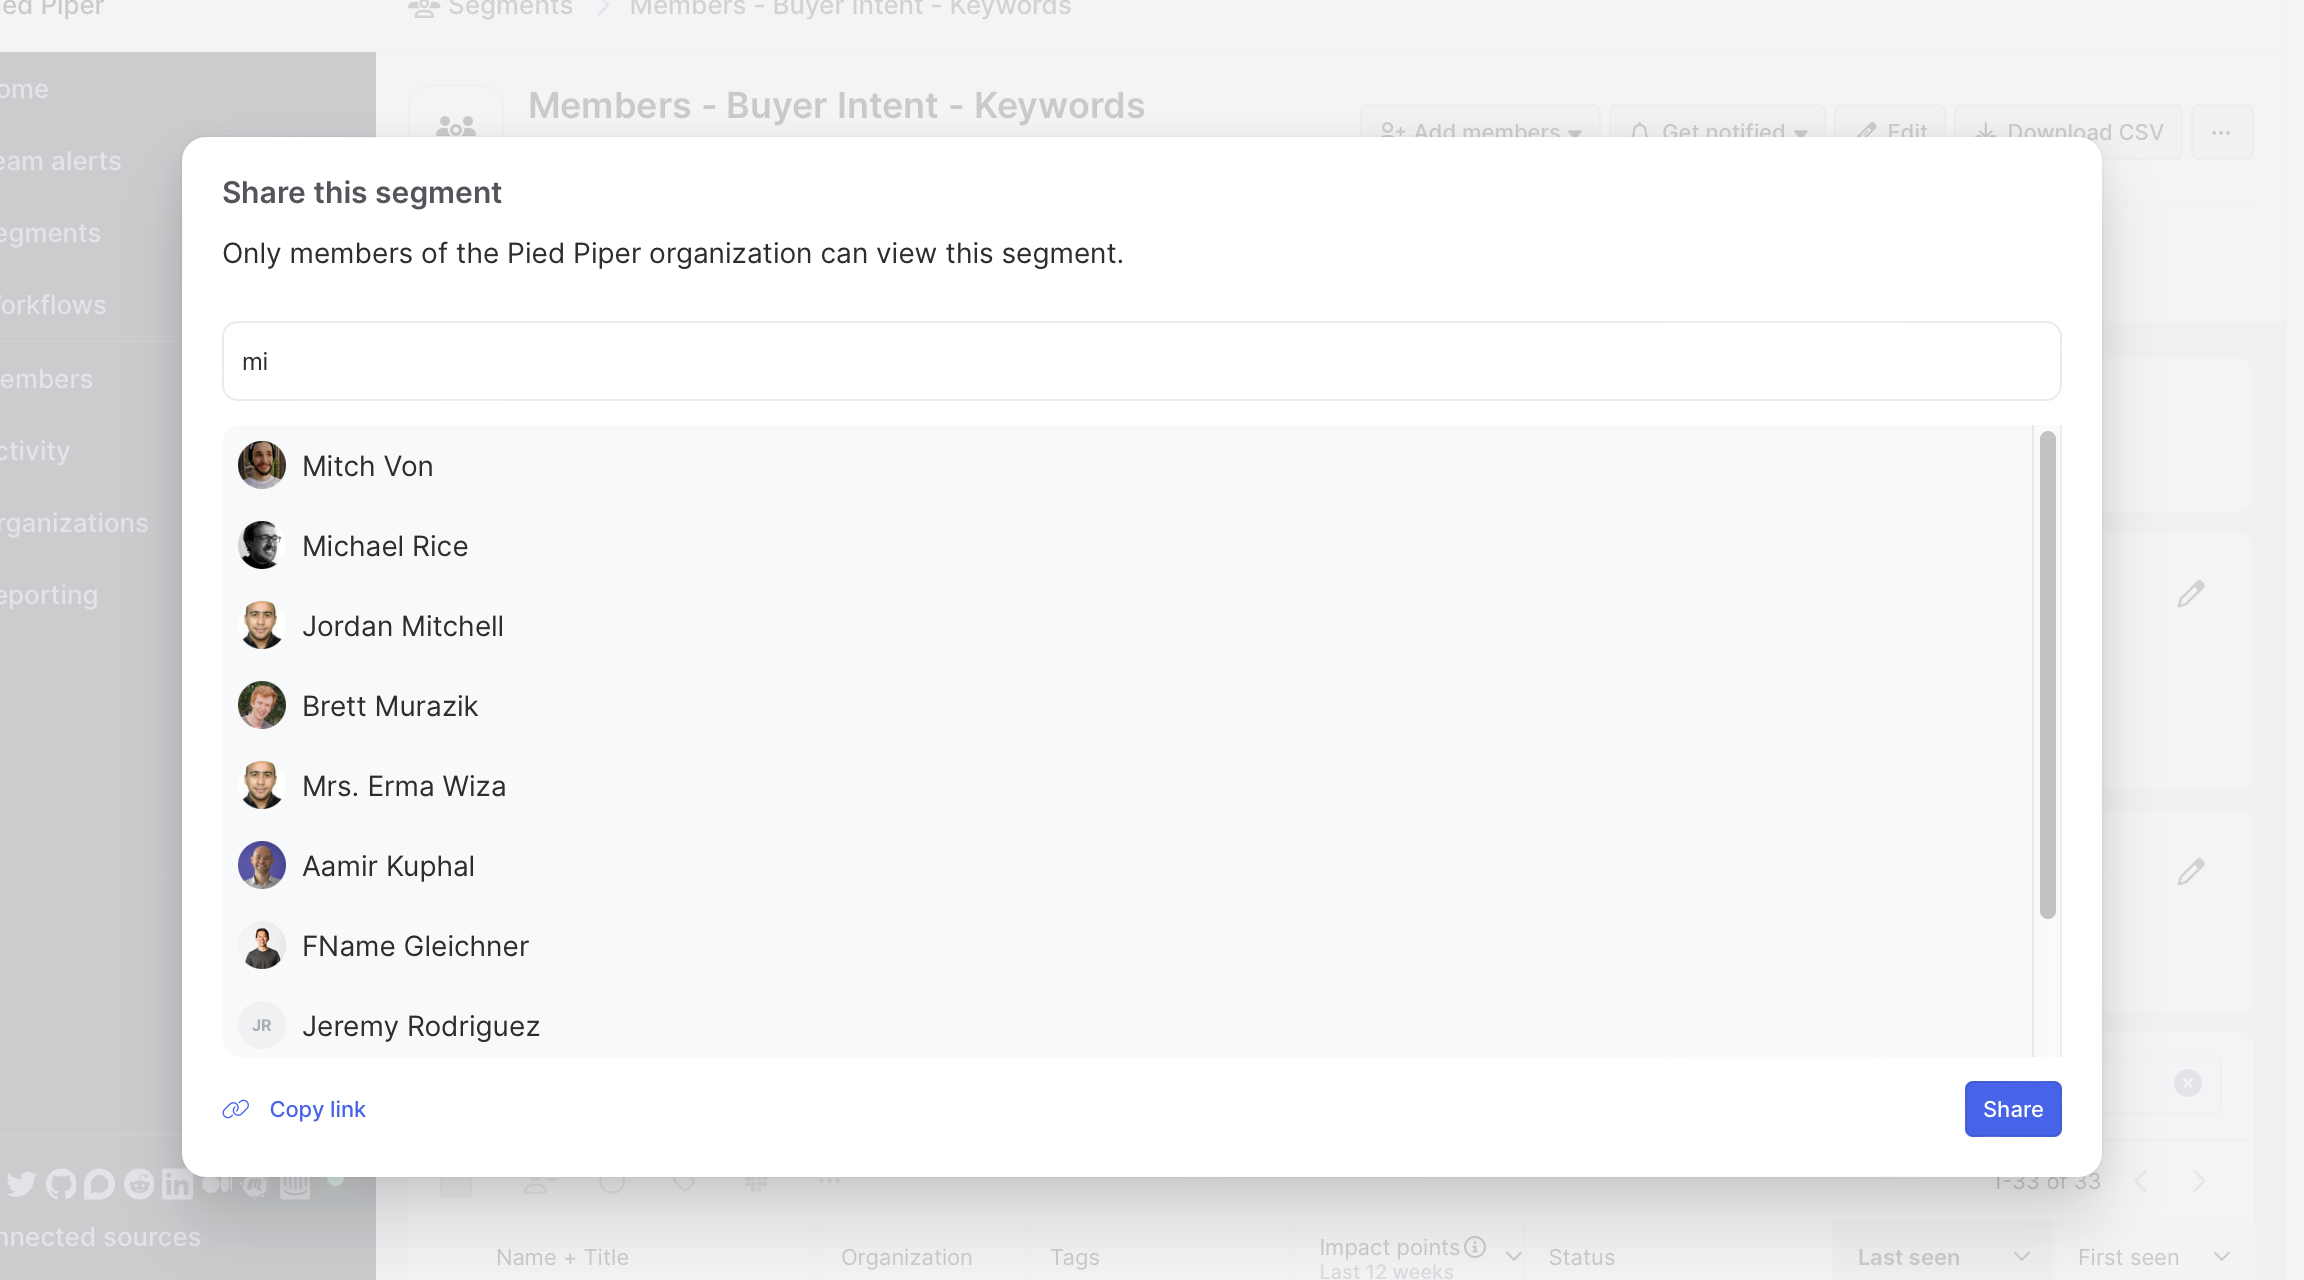Screen dimensions: 2304x1280
Task: Click the search field containing "mi"
Action: [x=1141, y=361]
